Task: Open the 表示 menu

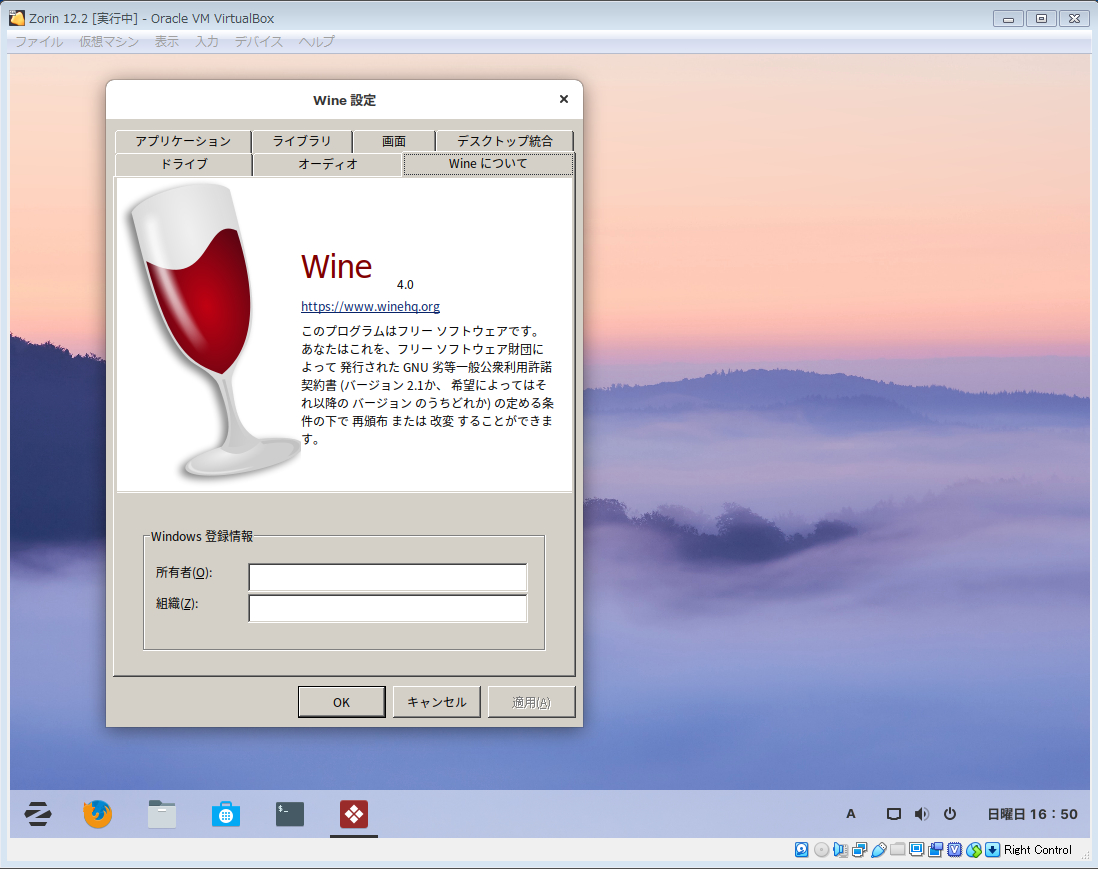Action: click(x=167, y=41)
